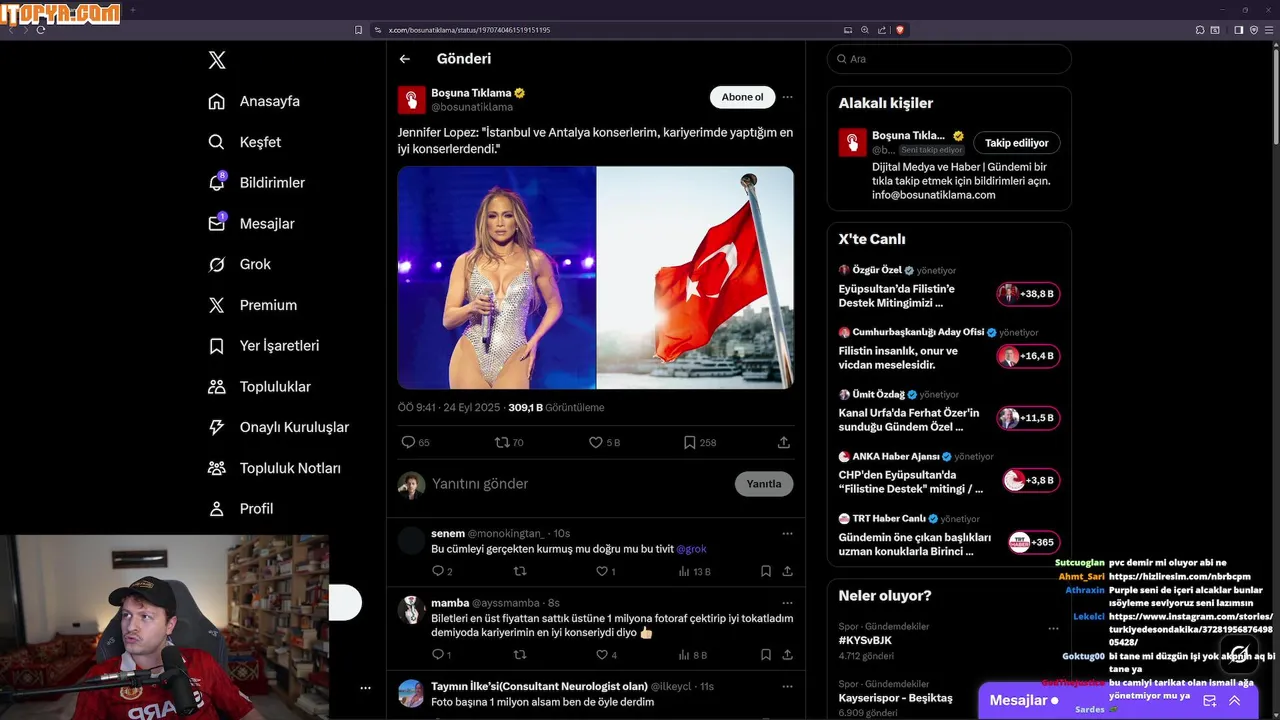Image resolution: width=1280 pixels, height=720 pixels.
Task: Click @grok mention in senem's reply
Action: 691,549
